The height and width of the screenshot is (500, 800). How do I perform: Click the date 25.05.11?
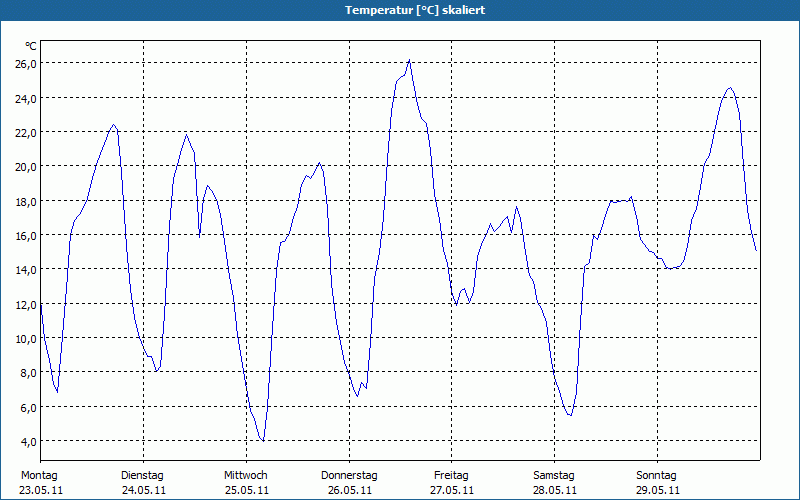(x=247, y=490)
